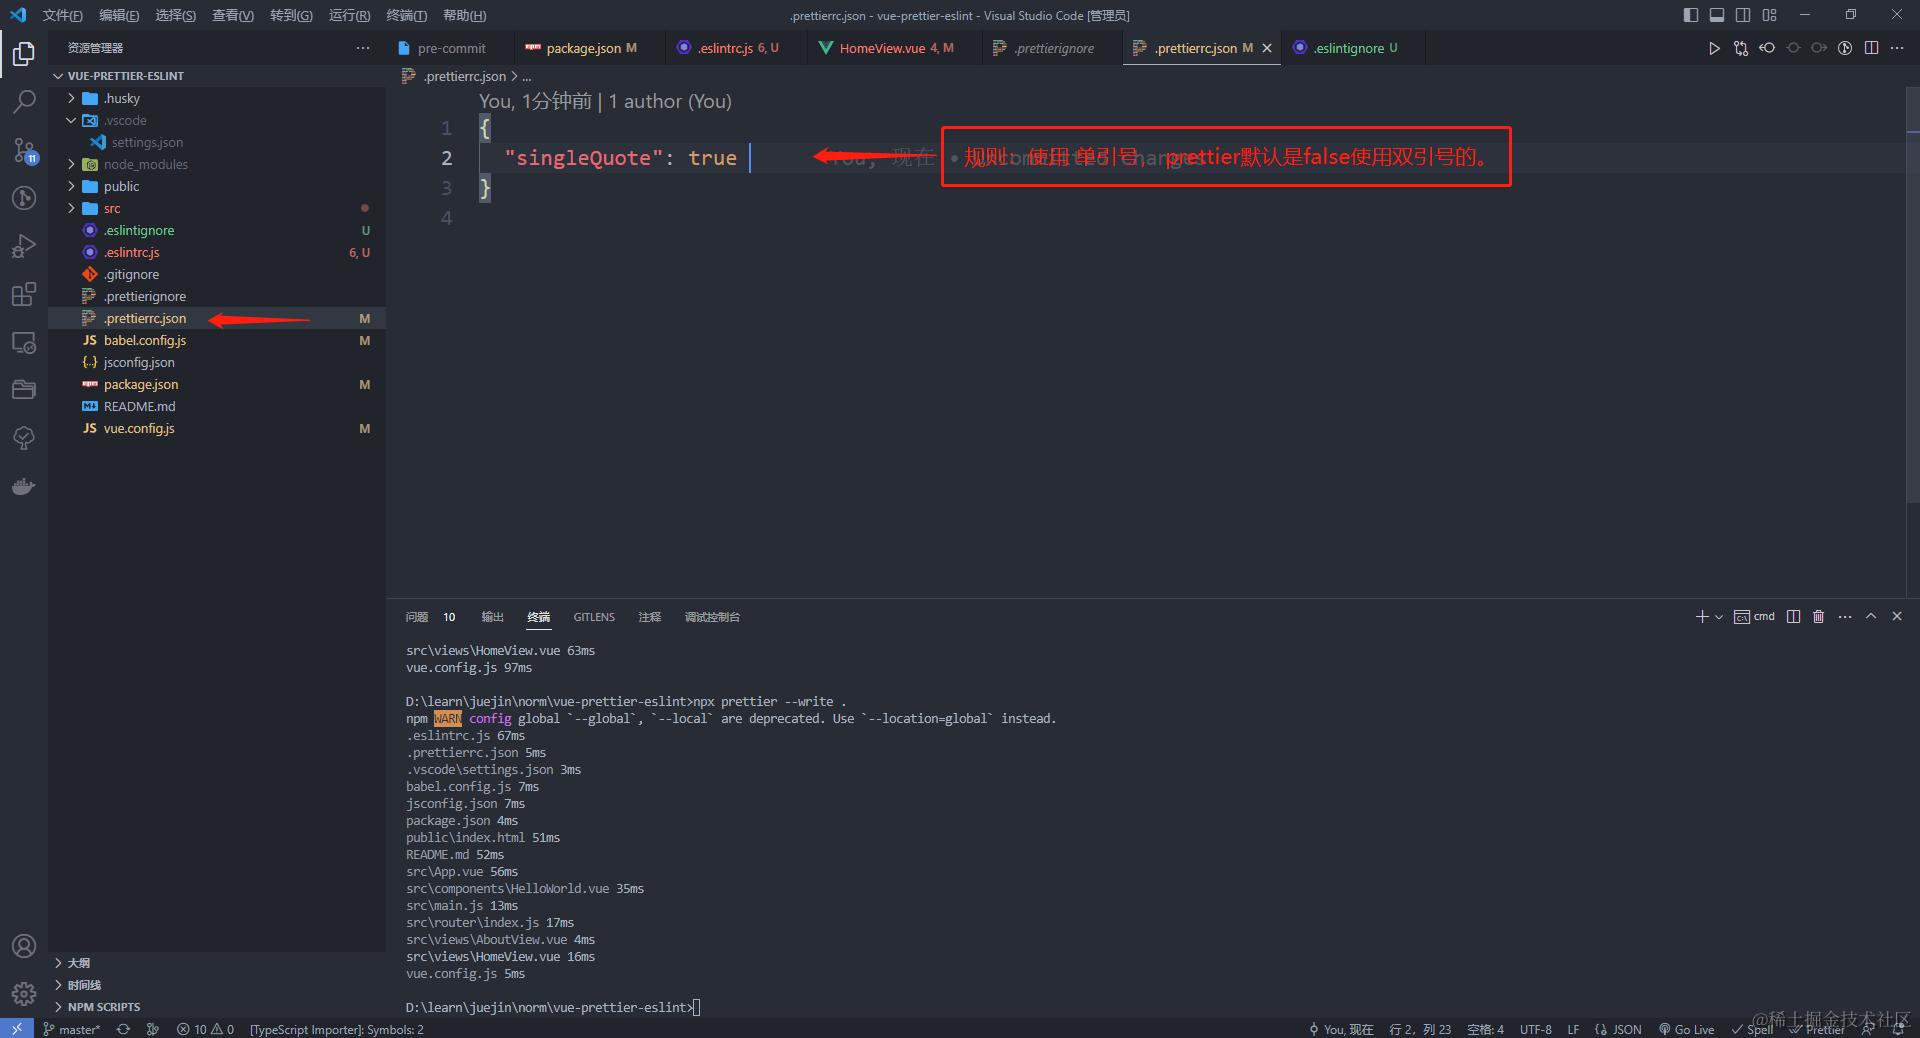Customize layout icon in title bar
1920x1038 pixels.
1770,15
